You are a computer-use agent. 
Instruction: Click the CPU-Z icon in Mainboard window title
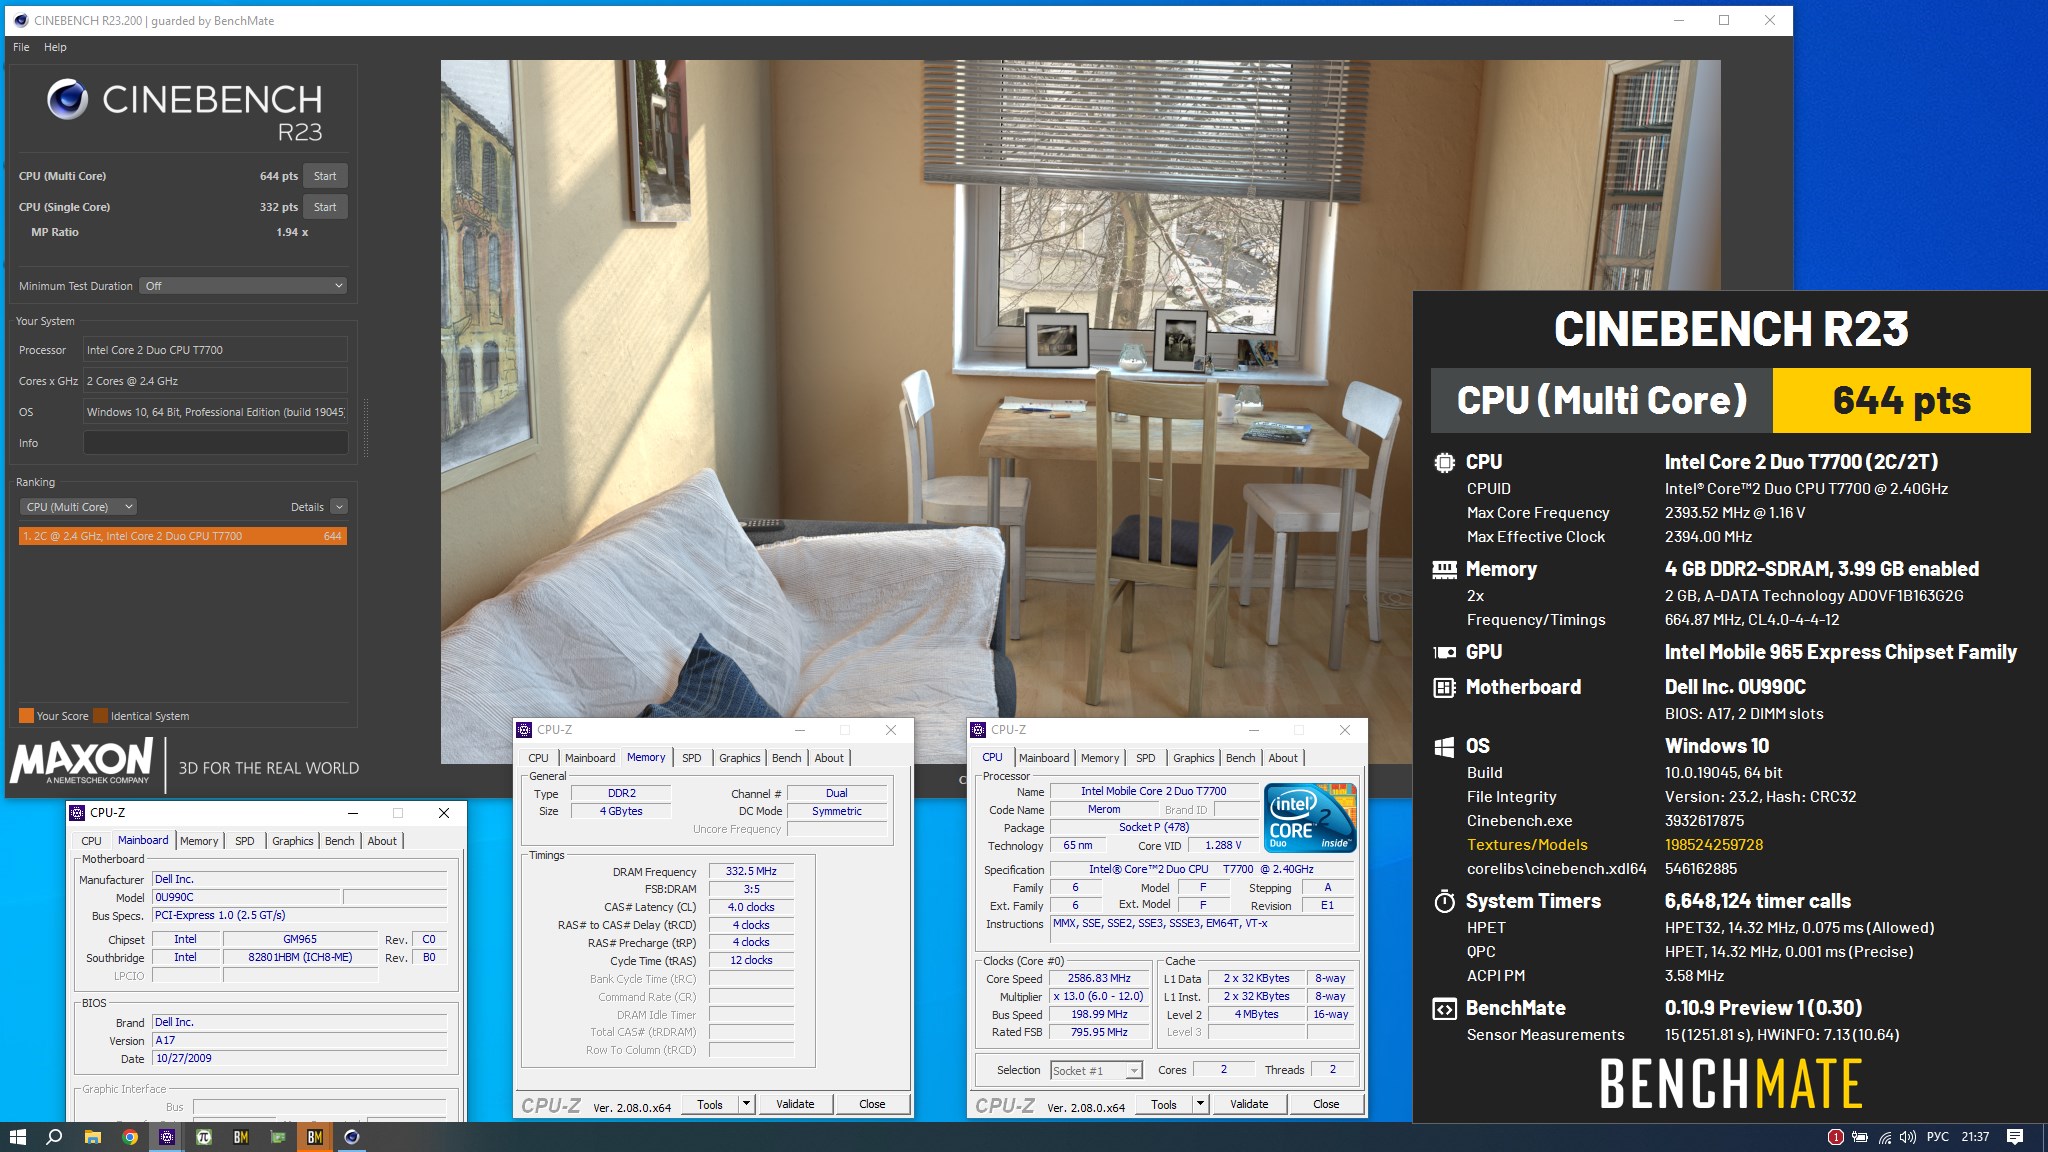pos(78,813)
